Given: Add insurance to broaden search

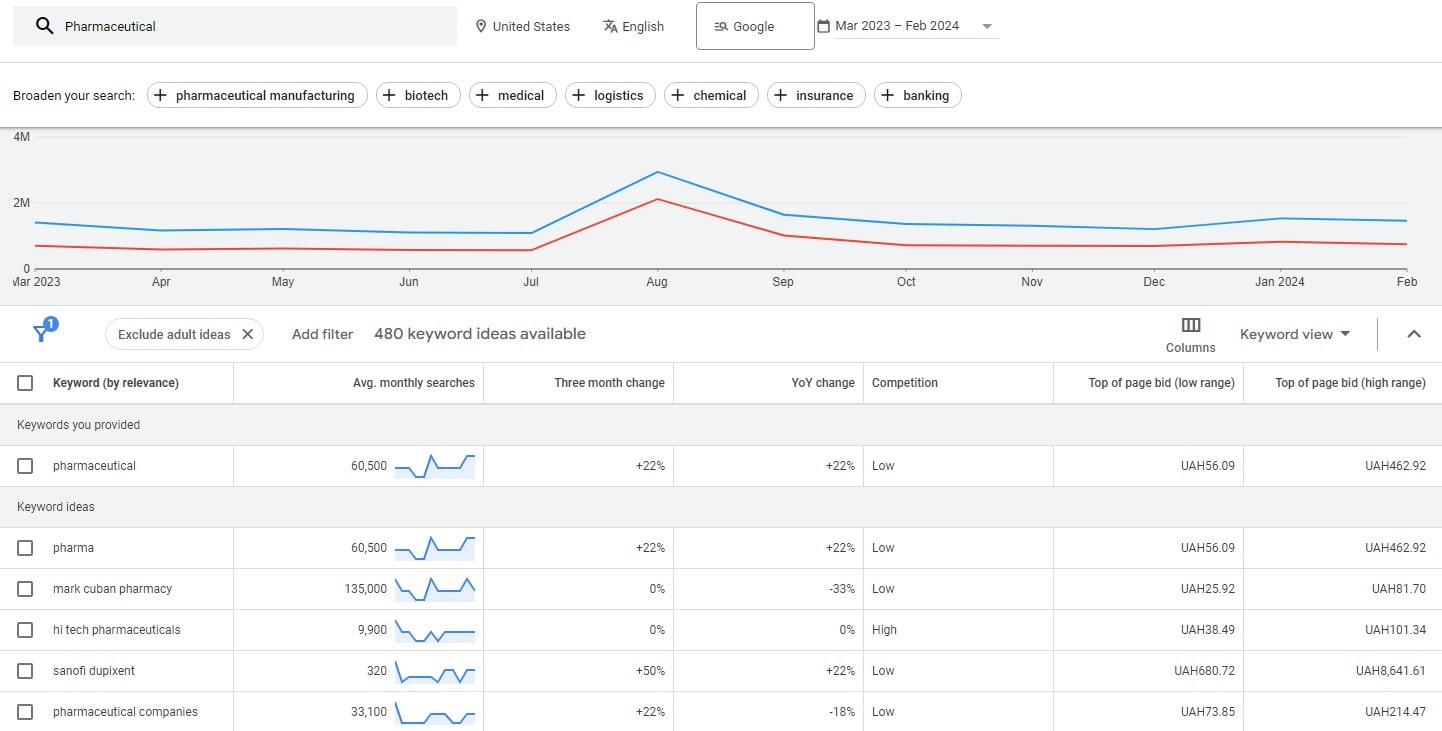Looking at the screenshot, I should coord(816,95).
